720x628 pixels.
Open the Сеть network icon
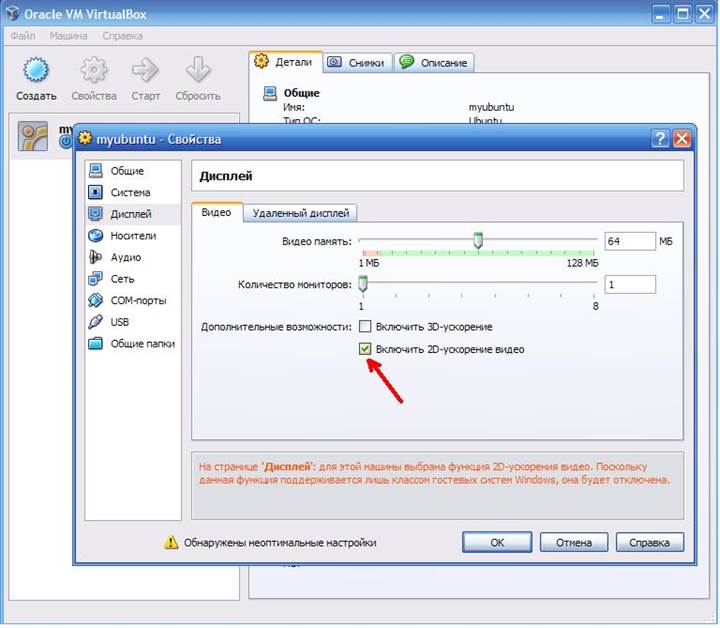coord(96,279)
